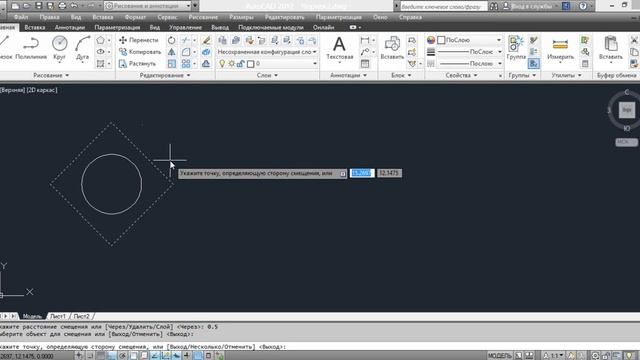Open the Размеры menu
Screen dimensions: 640x360
(x=241, y=17)
